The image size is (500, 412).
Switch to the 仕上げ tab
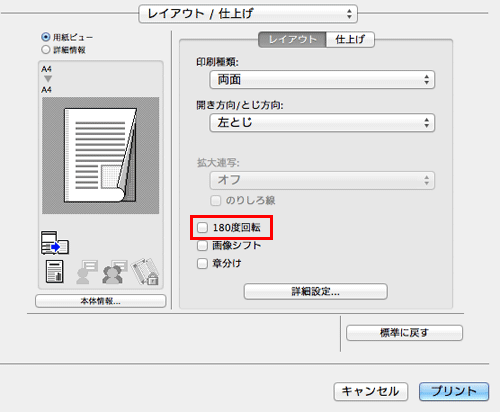350,39
